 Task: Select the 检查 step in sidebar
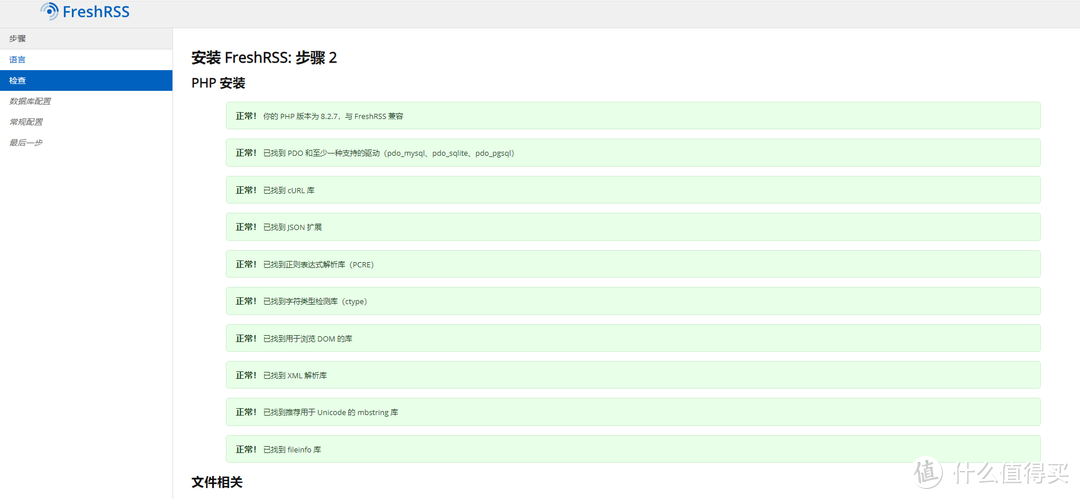(x=86, y=81)
